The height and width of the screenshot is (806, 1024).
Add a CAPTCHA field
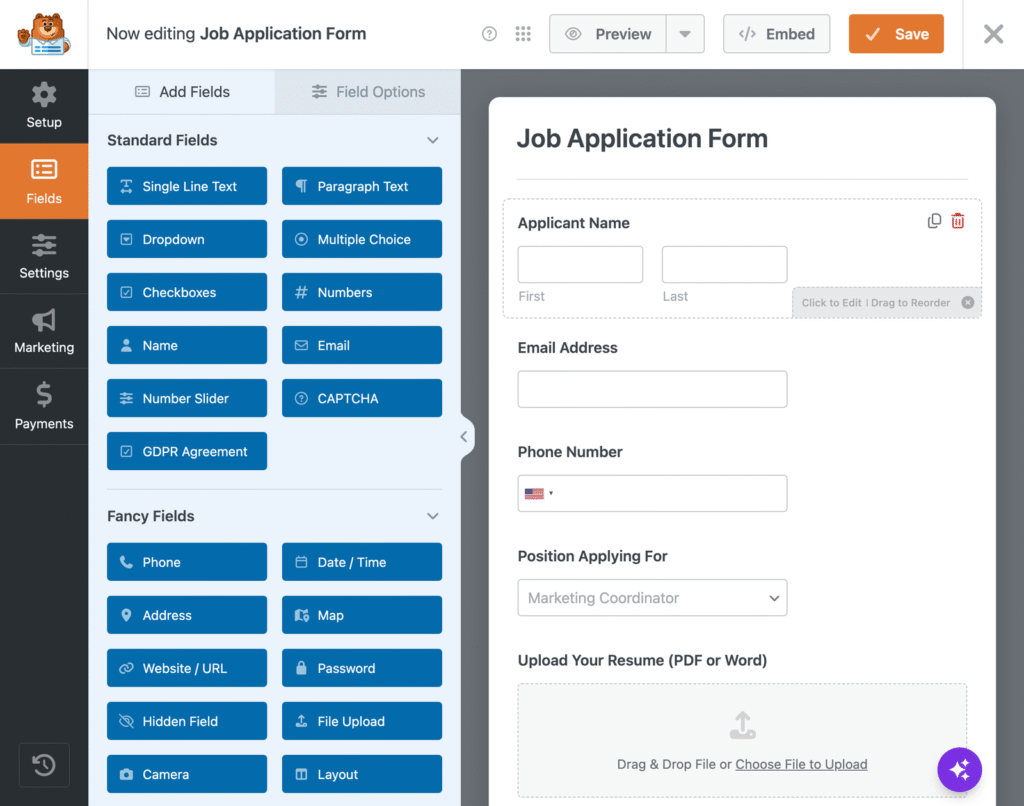362,398
